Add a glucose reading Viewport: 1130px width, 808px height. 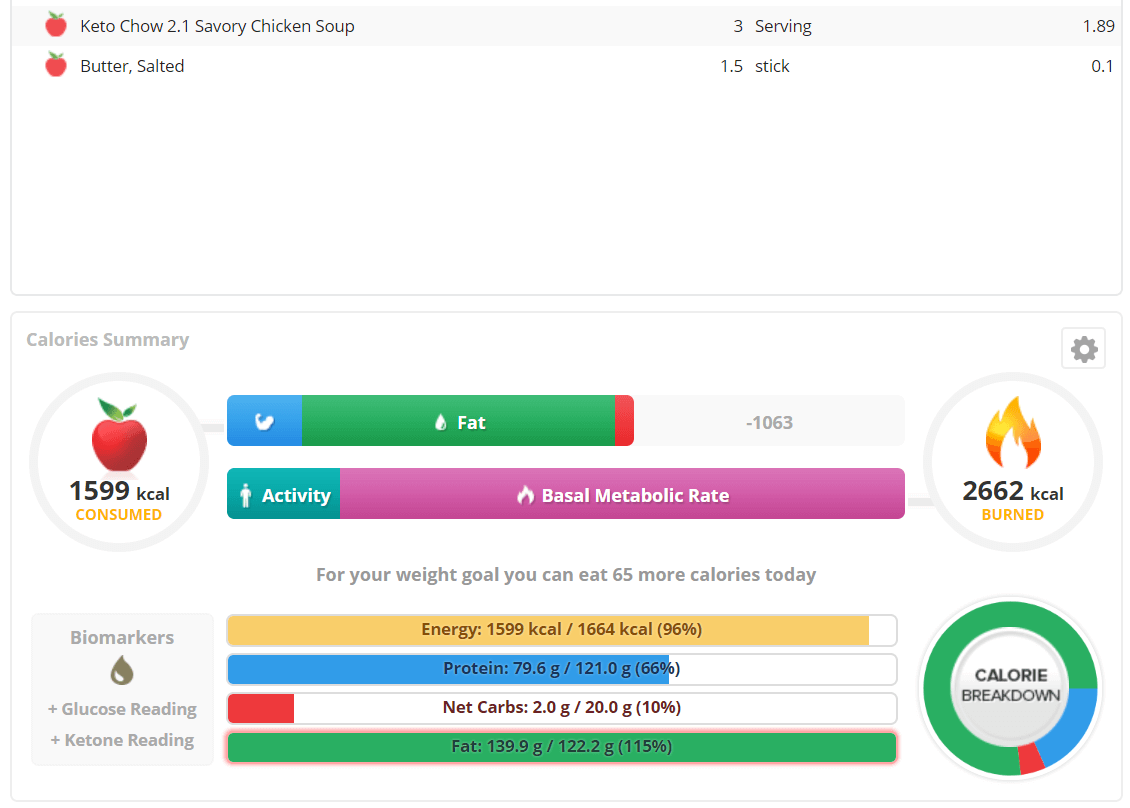(x=122, y=709)
